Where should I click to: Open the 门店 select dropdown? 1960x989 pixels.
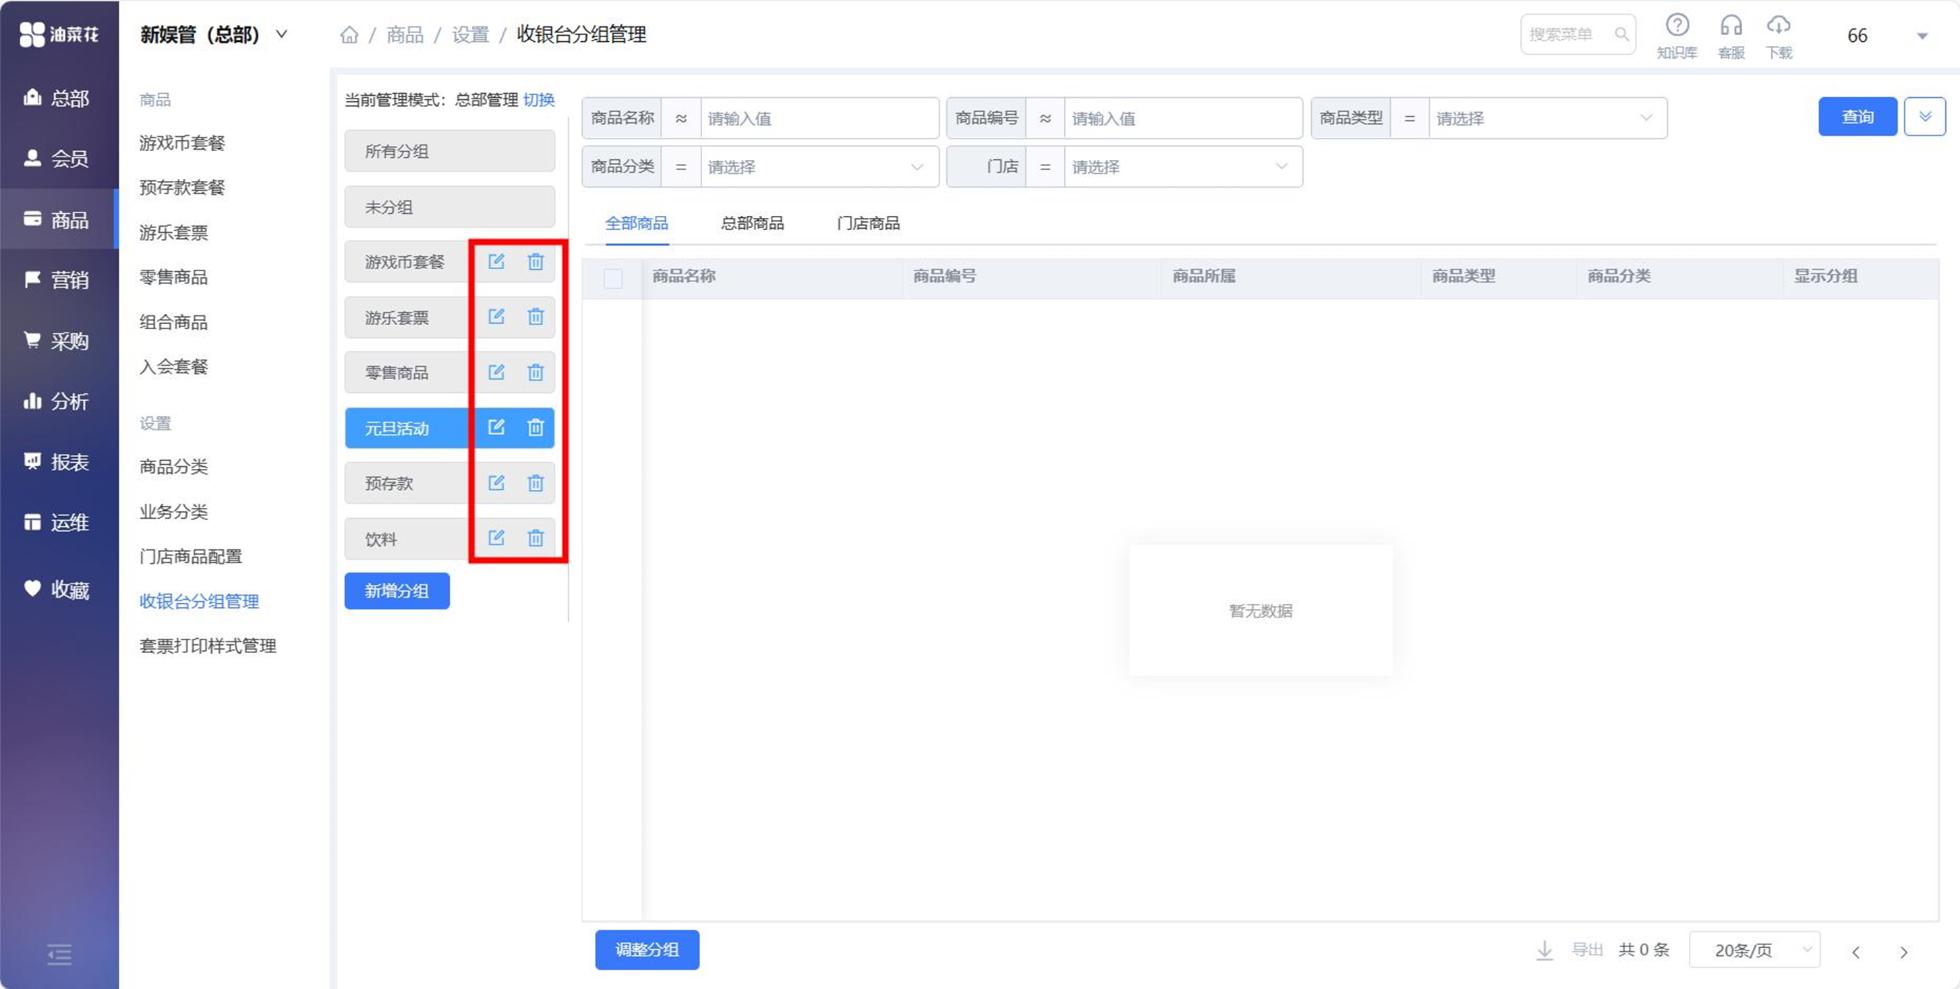(1182, 167)
